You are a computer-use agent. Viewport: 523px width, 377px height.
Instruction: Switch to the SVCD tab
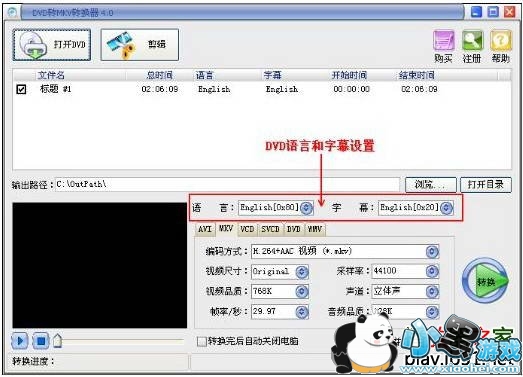tap(270, 230)
